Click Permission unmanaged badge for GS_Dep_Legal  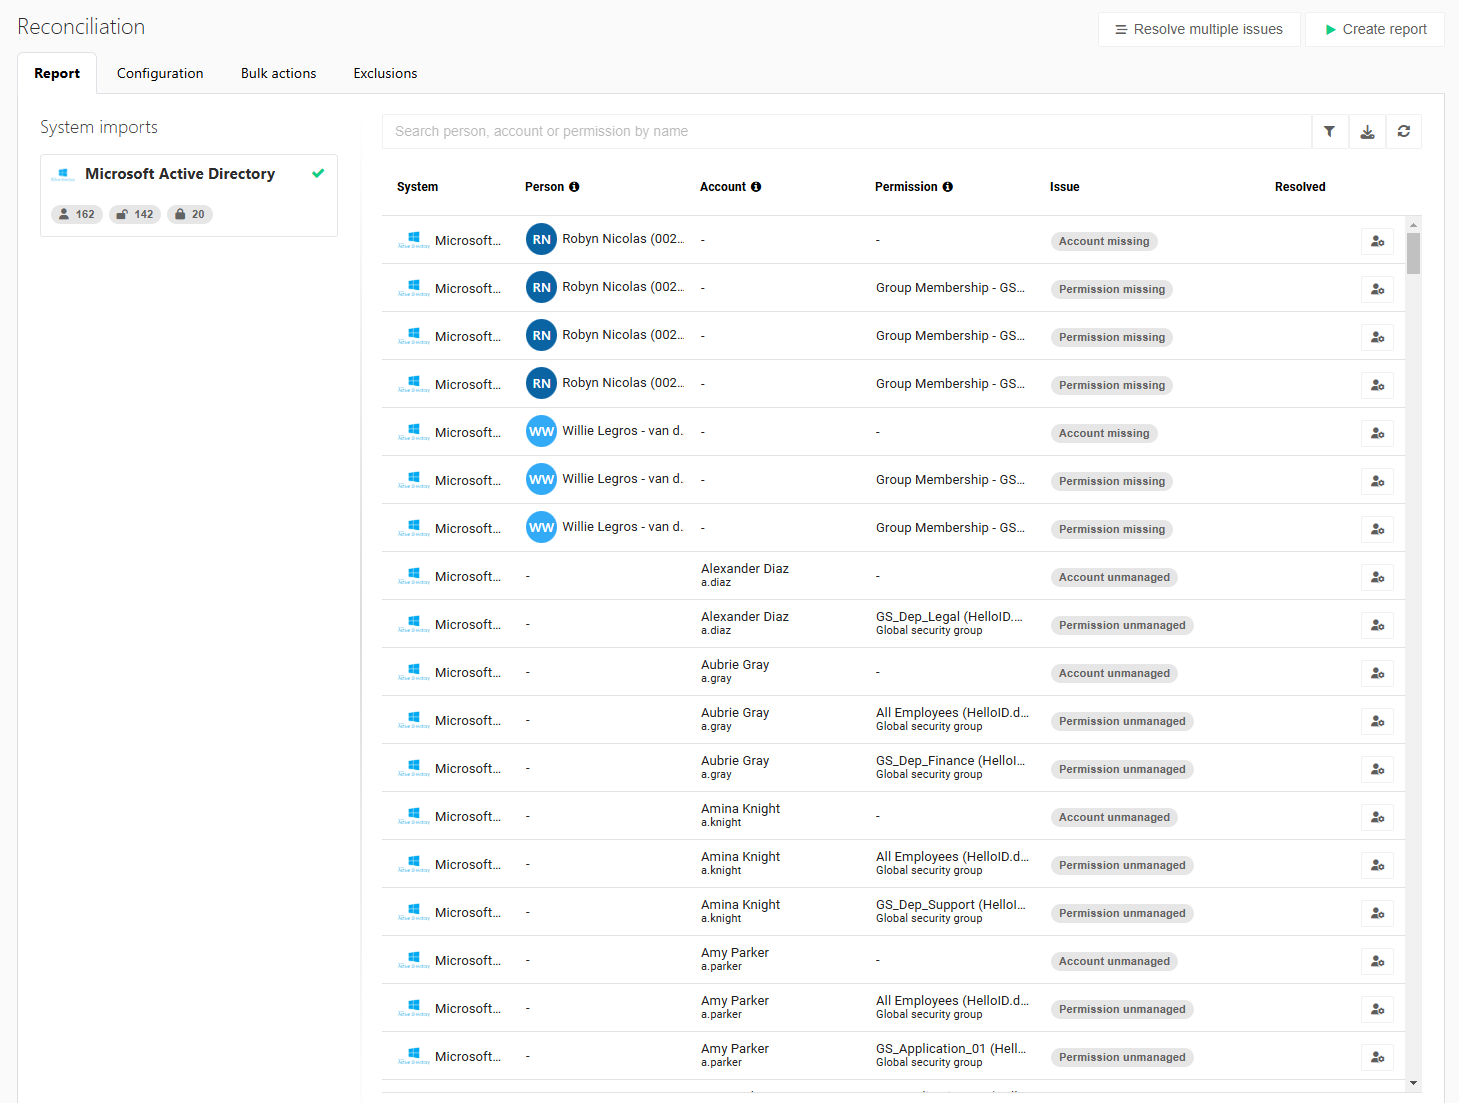pos(1122,625)
